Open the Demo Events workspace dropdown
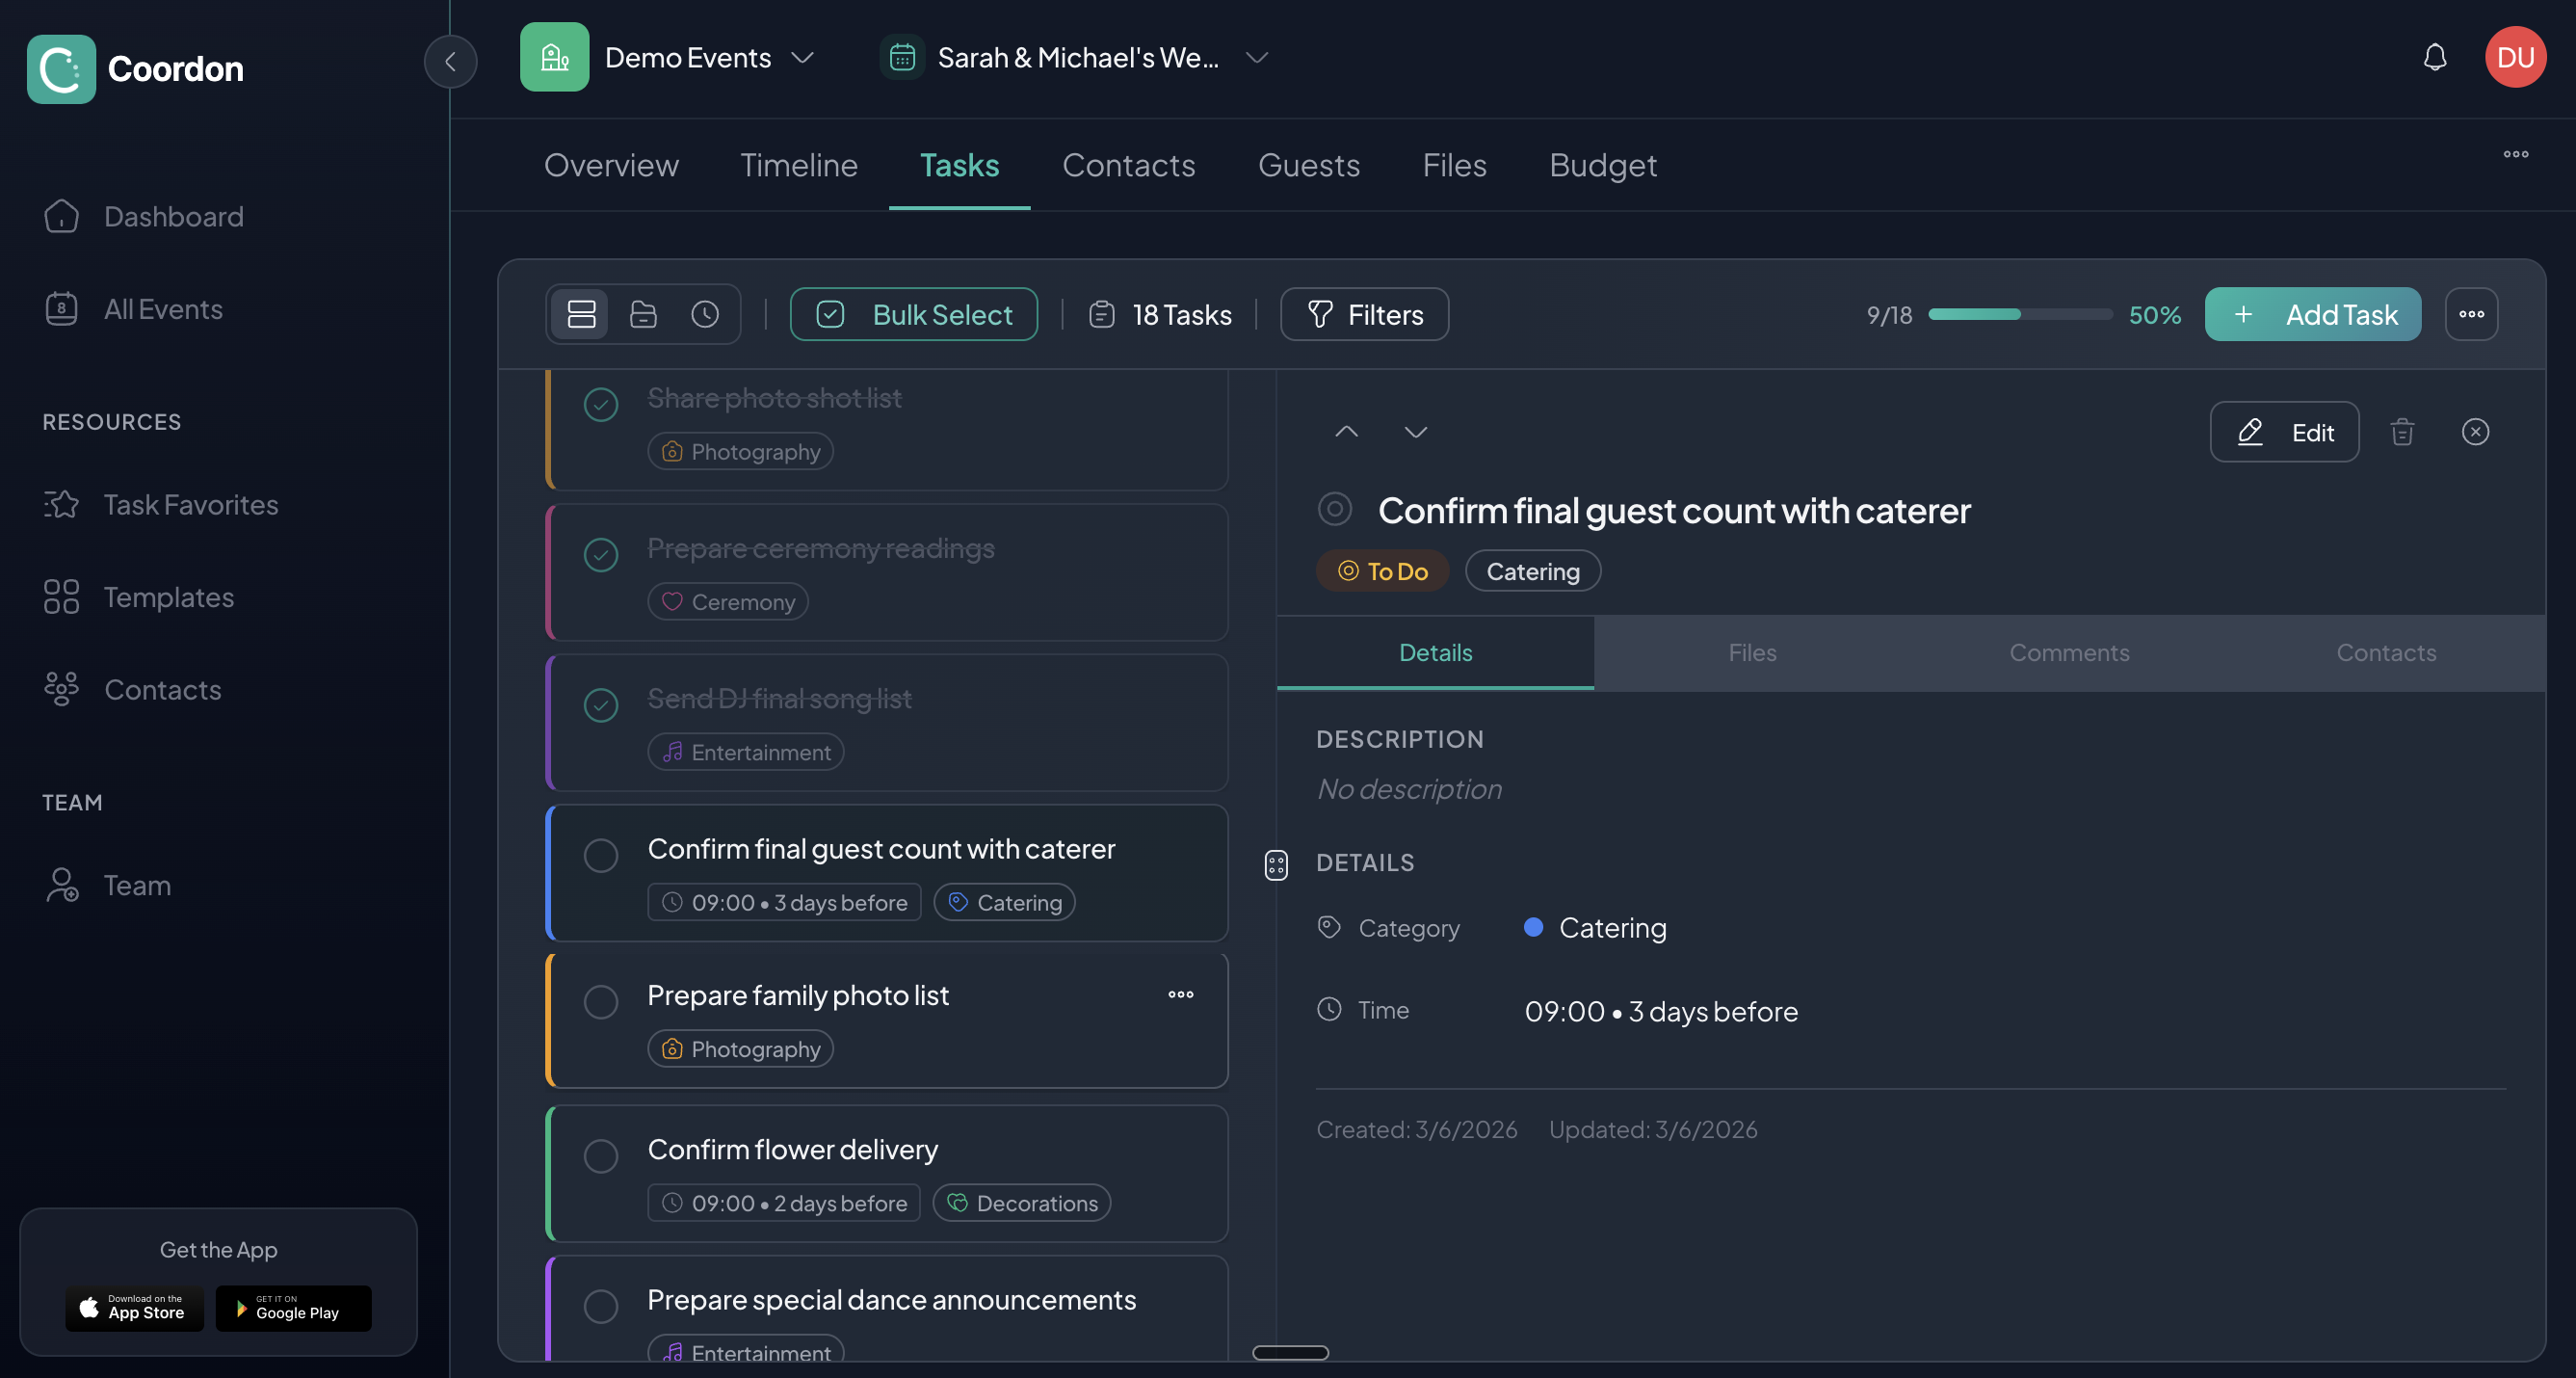Viewport: 2576px width, 1378px height. point(805,57)
